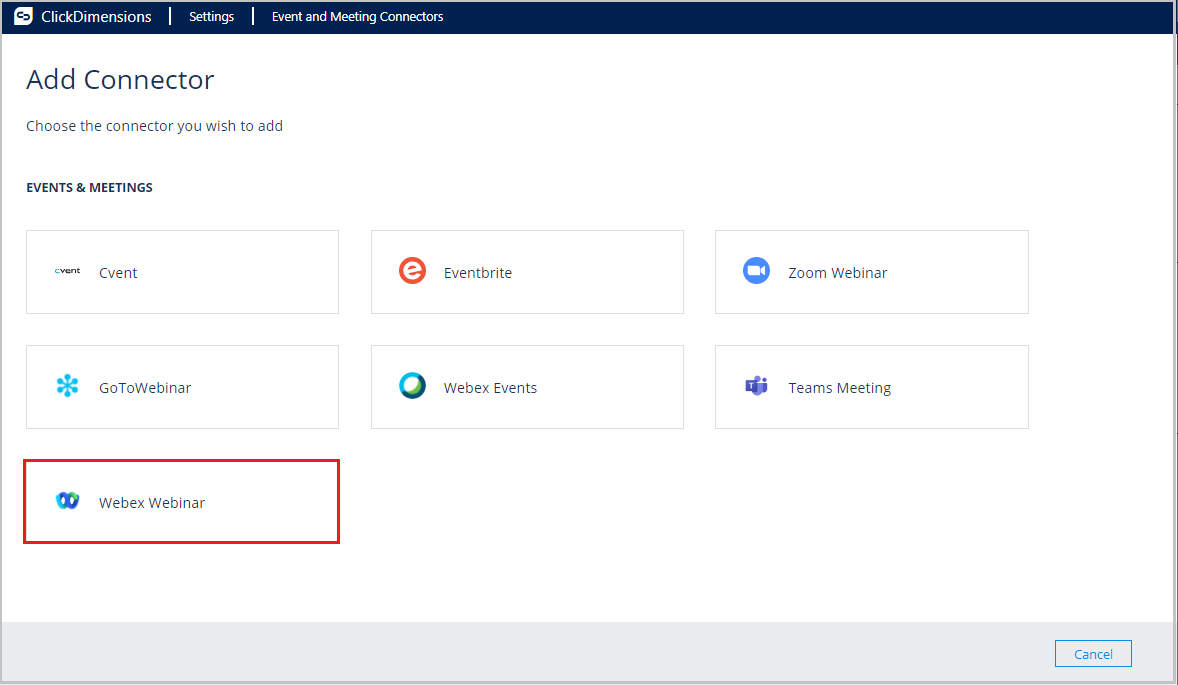Click the Microsoft Teams icon
The height and width of the screenshot is (685, 1178).
[757, 386]
